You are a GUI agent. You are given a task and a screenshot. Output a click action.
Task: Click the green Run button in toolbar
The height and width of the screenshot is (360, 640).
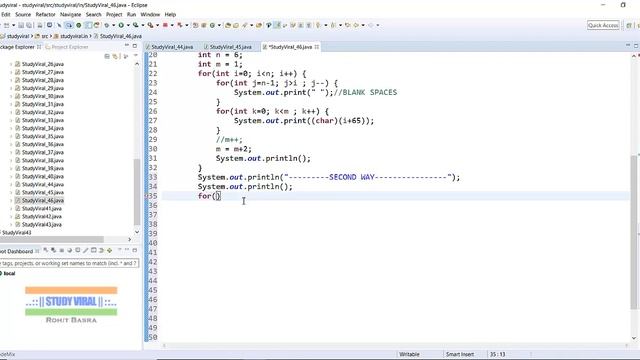[121, 25]
